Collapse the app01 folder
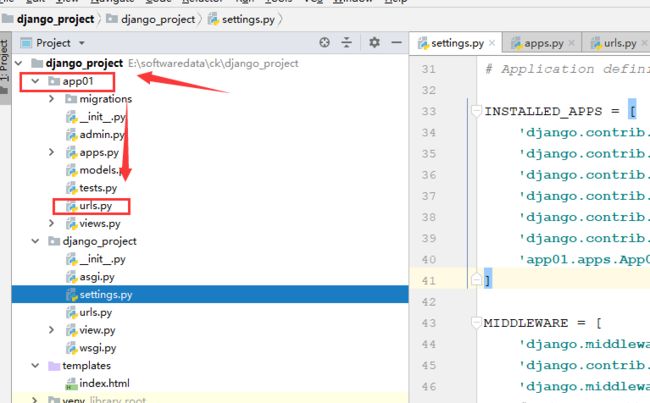 point(35,81)
